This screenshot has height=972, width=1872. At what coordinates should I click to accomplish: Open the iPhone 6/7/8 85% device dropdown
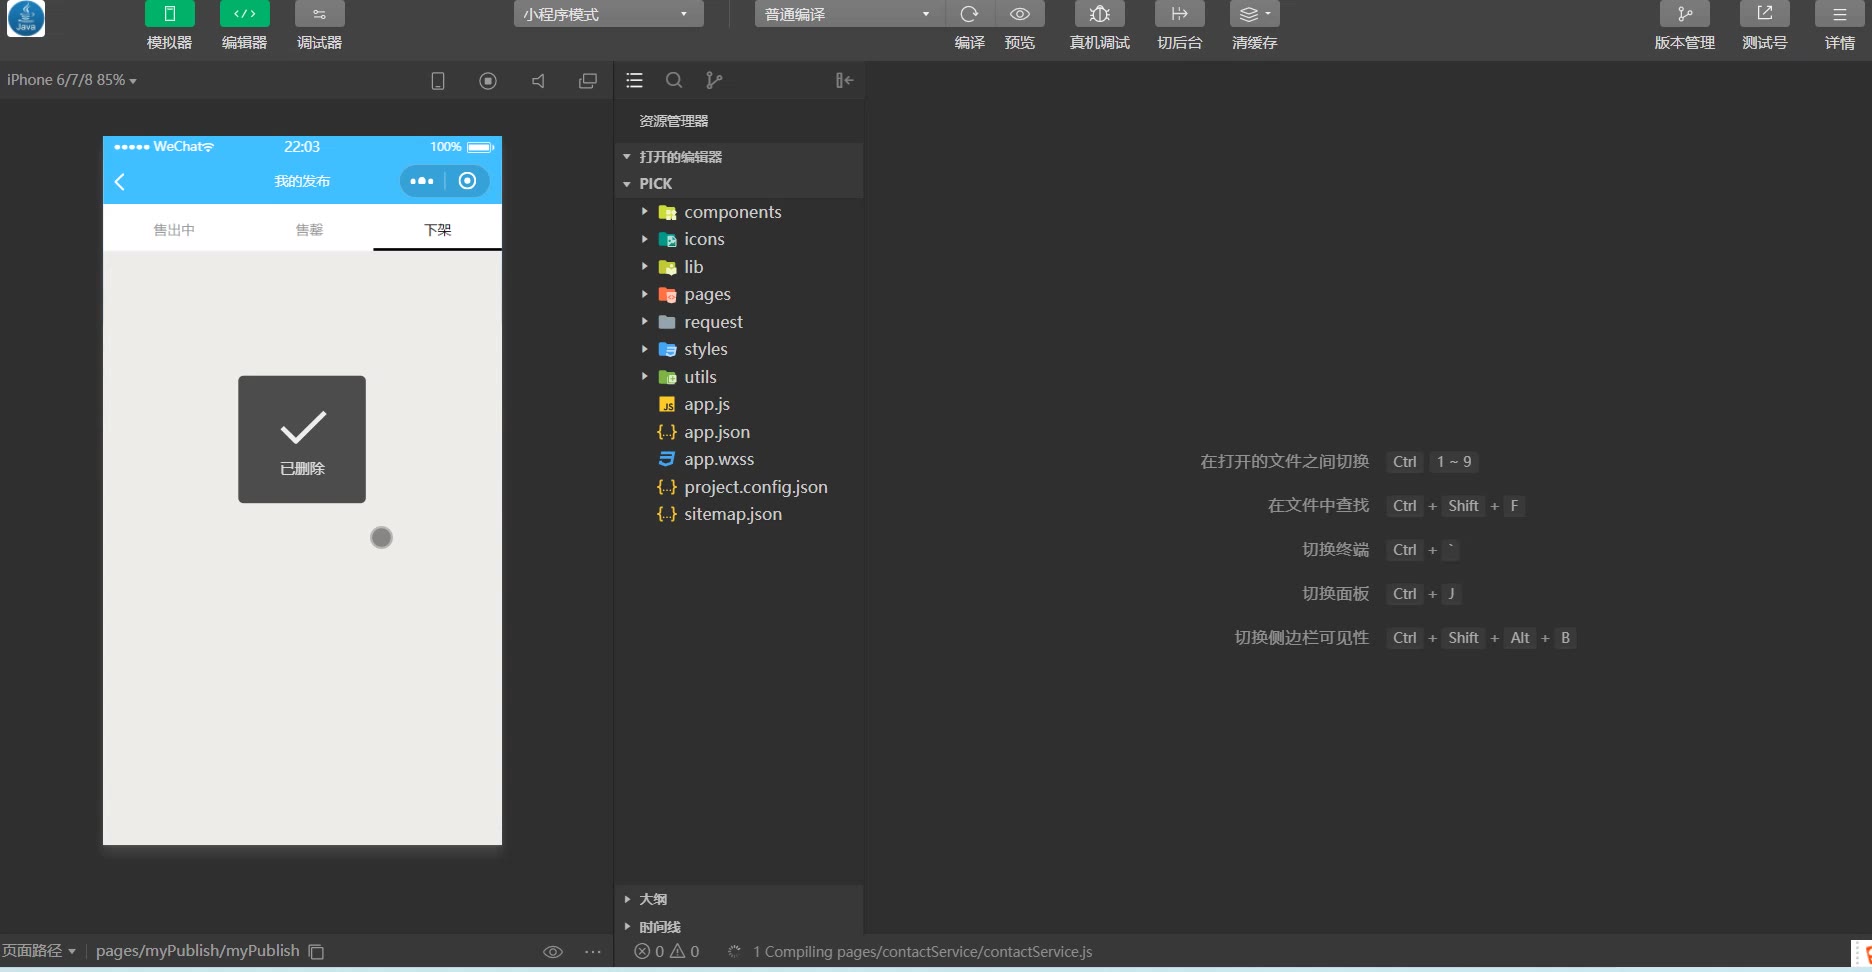[71, 80]
